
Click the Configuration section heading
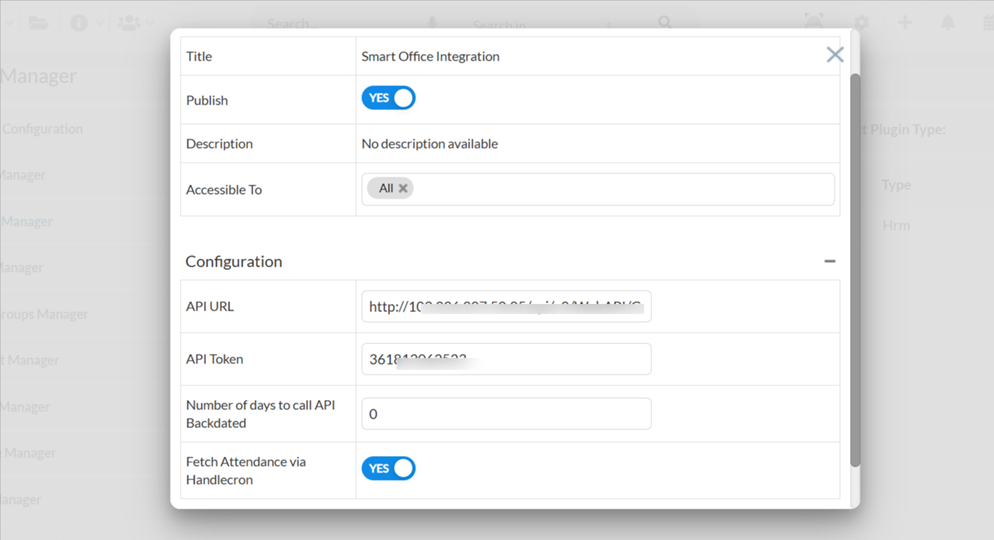click(234, 261)
